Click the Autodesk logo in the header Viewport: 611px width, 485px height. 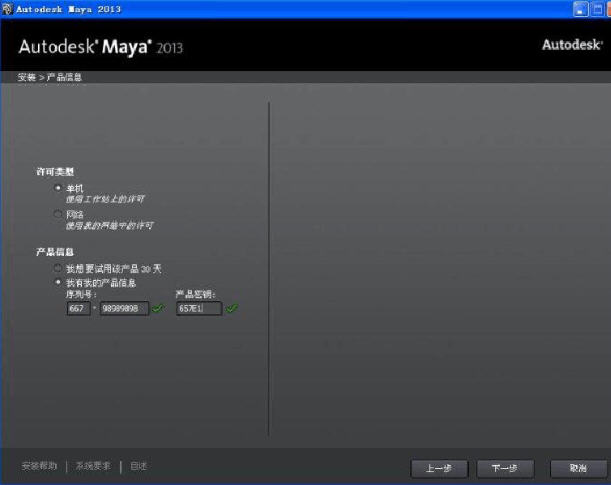pyautogui.click(x=572, y=45)
